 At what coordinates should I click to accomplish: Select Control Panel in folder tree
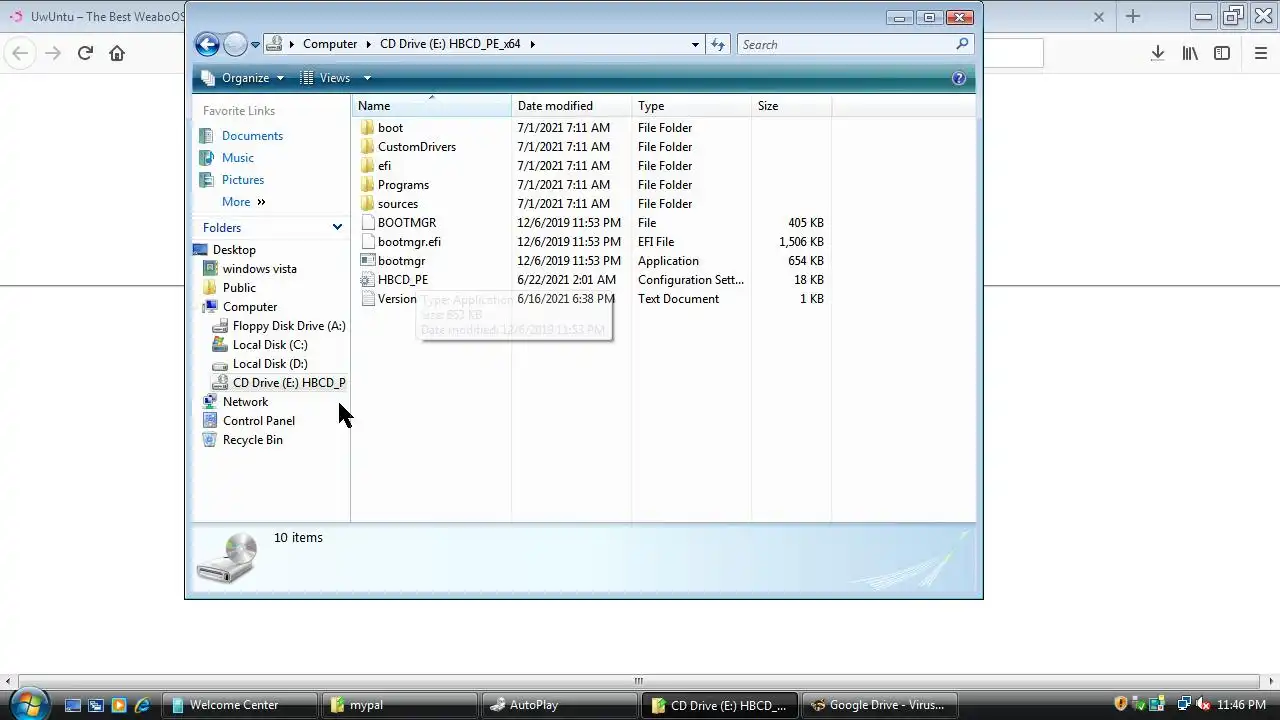point(259,421)
